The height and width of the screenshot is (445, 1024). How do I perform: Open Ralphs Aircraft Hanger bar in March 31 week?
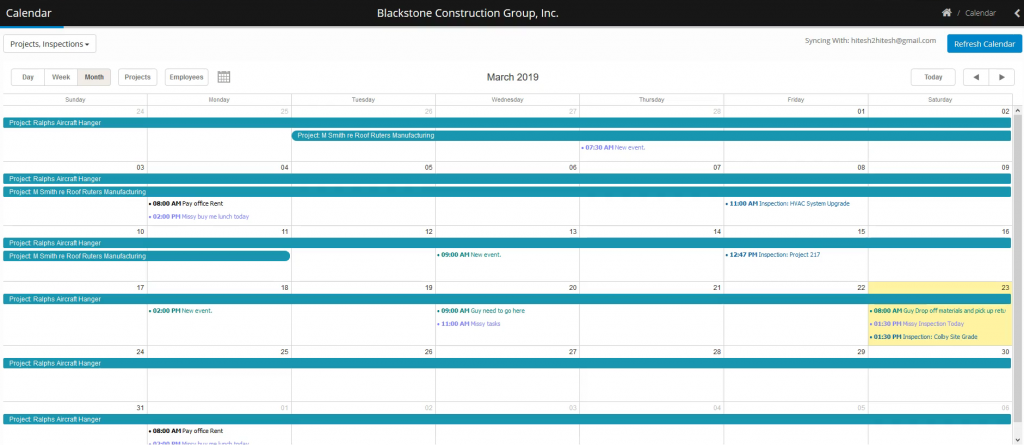[x=507, y=420]
